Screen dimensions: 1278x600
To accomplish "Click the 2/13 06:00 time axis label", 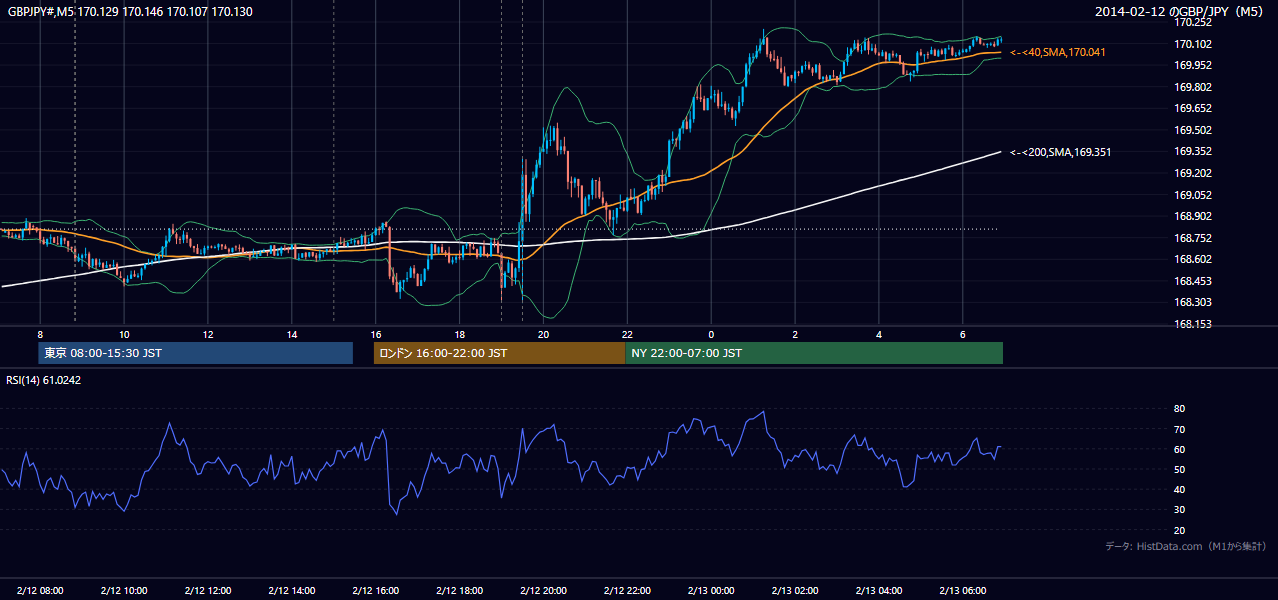I will pyautogui.click(x=964, y=591).
